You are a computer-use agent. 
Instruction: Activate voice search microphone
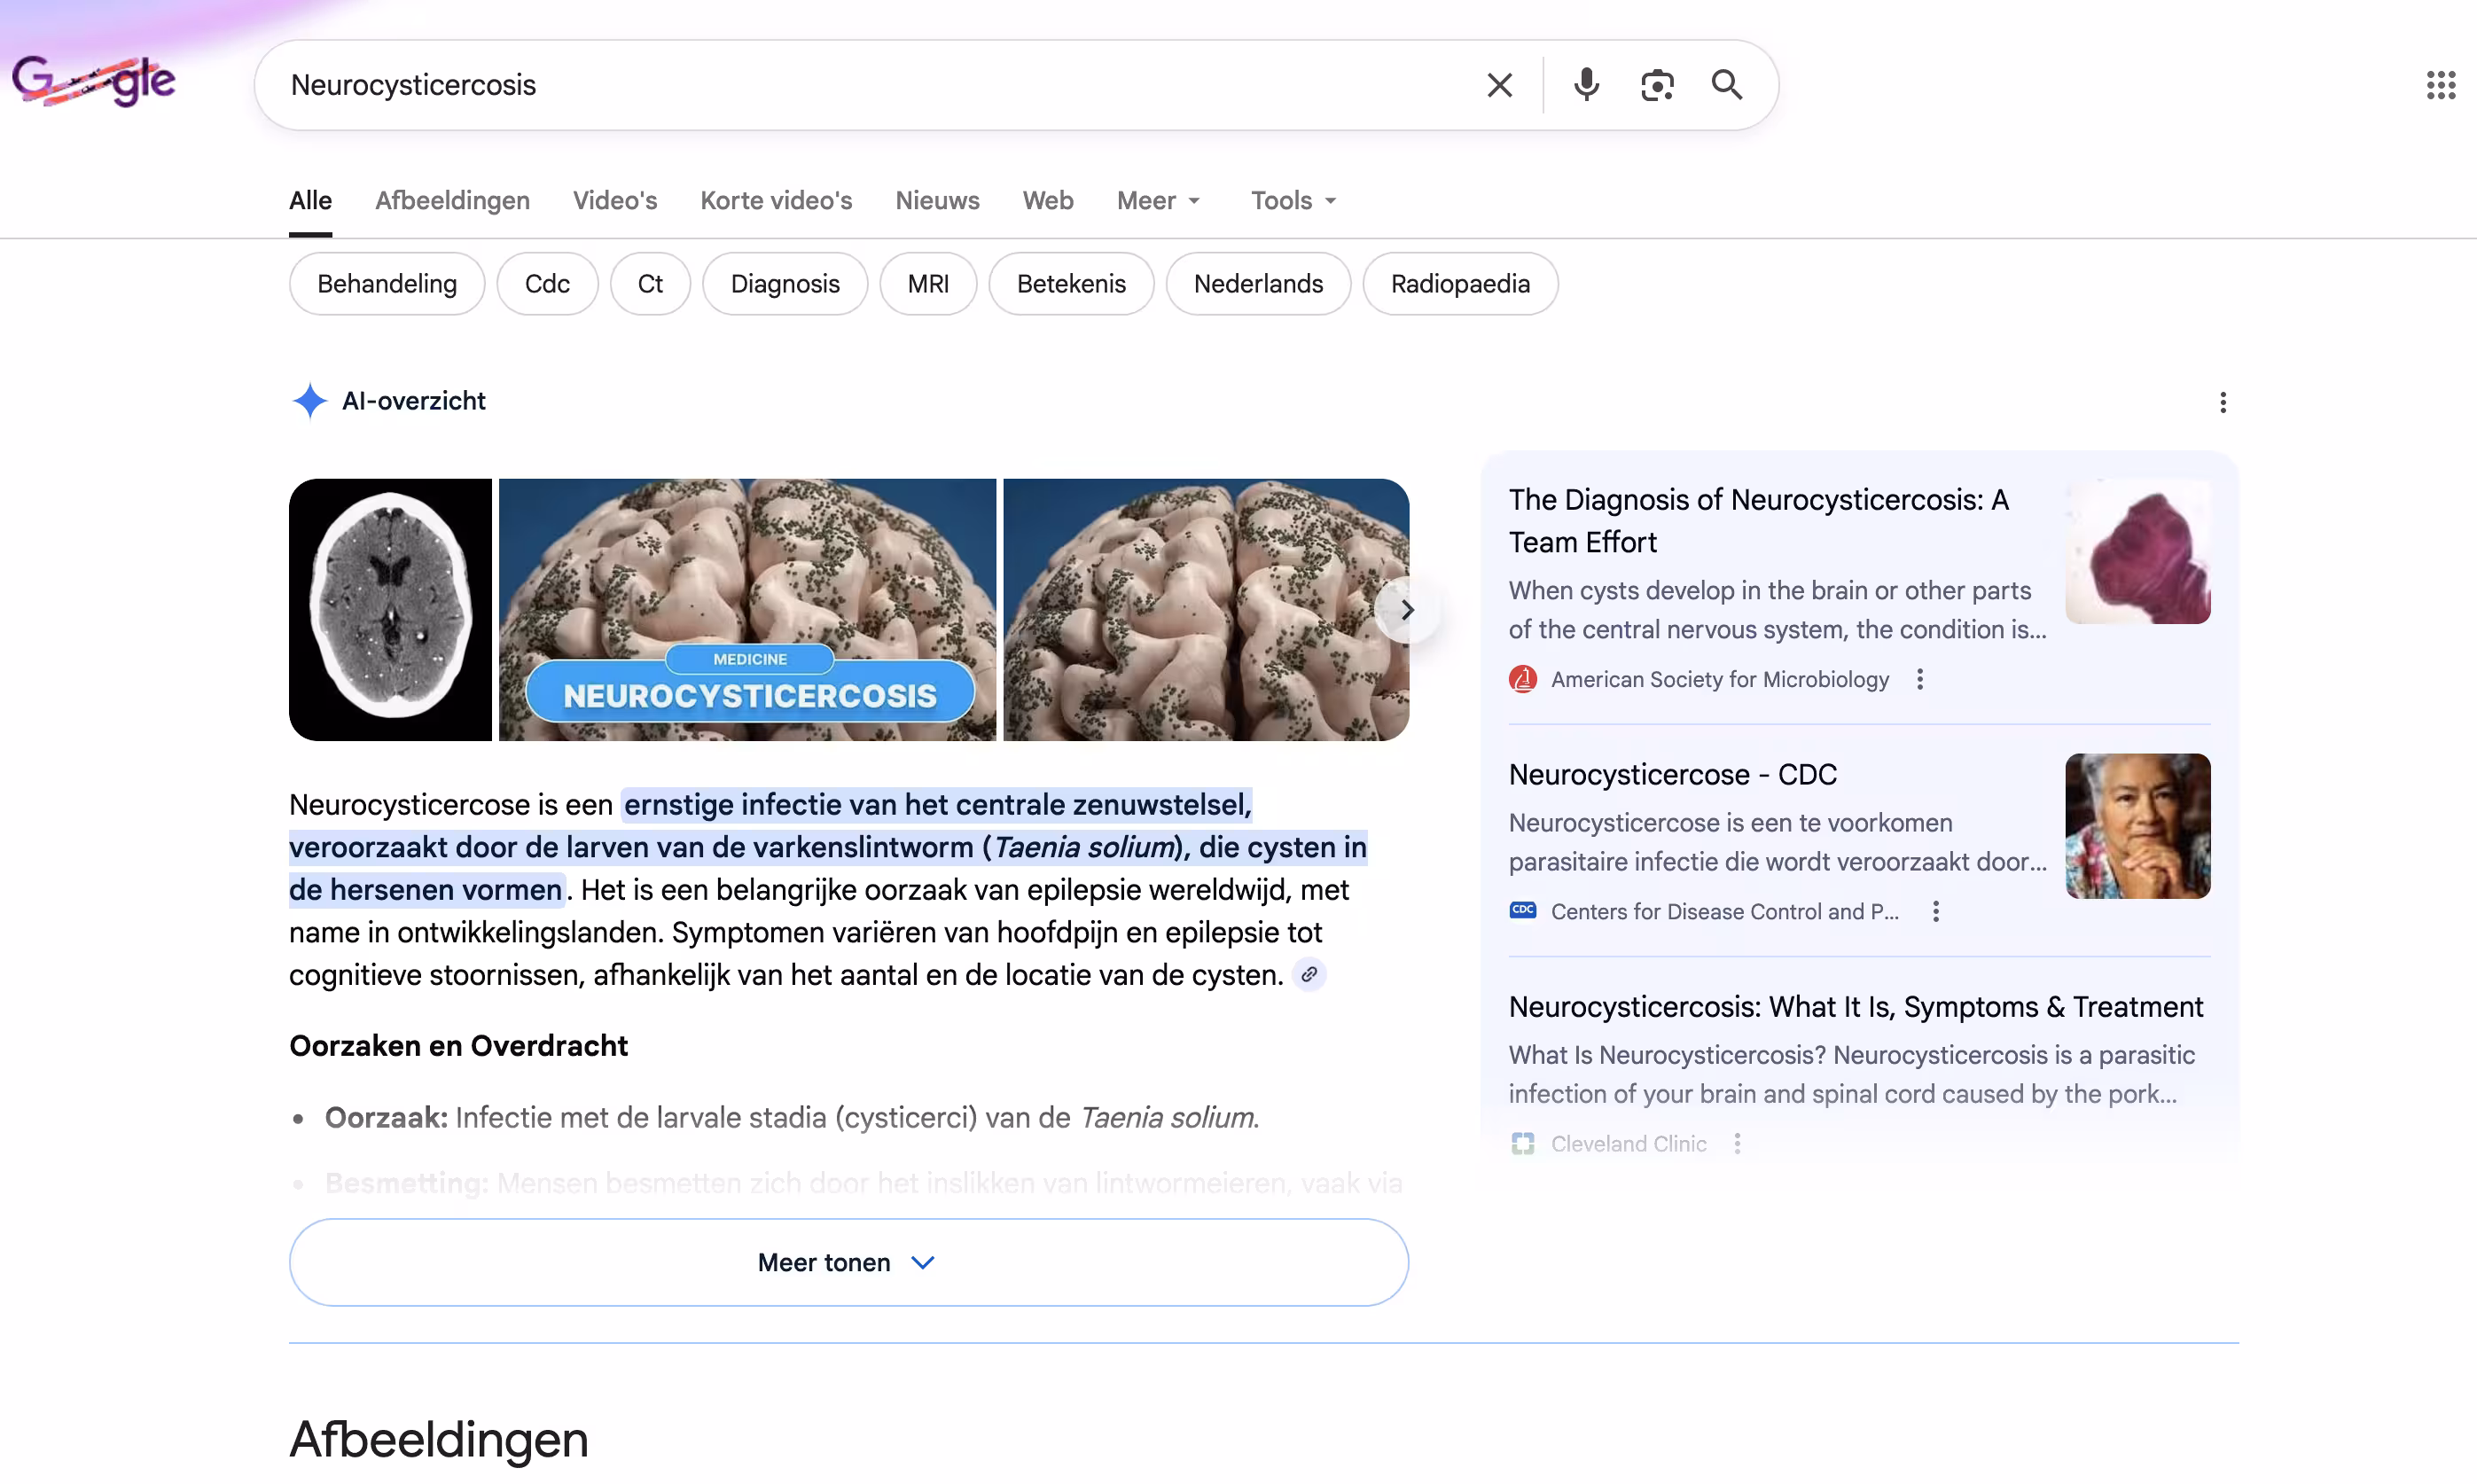[1585, 85]
